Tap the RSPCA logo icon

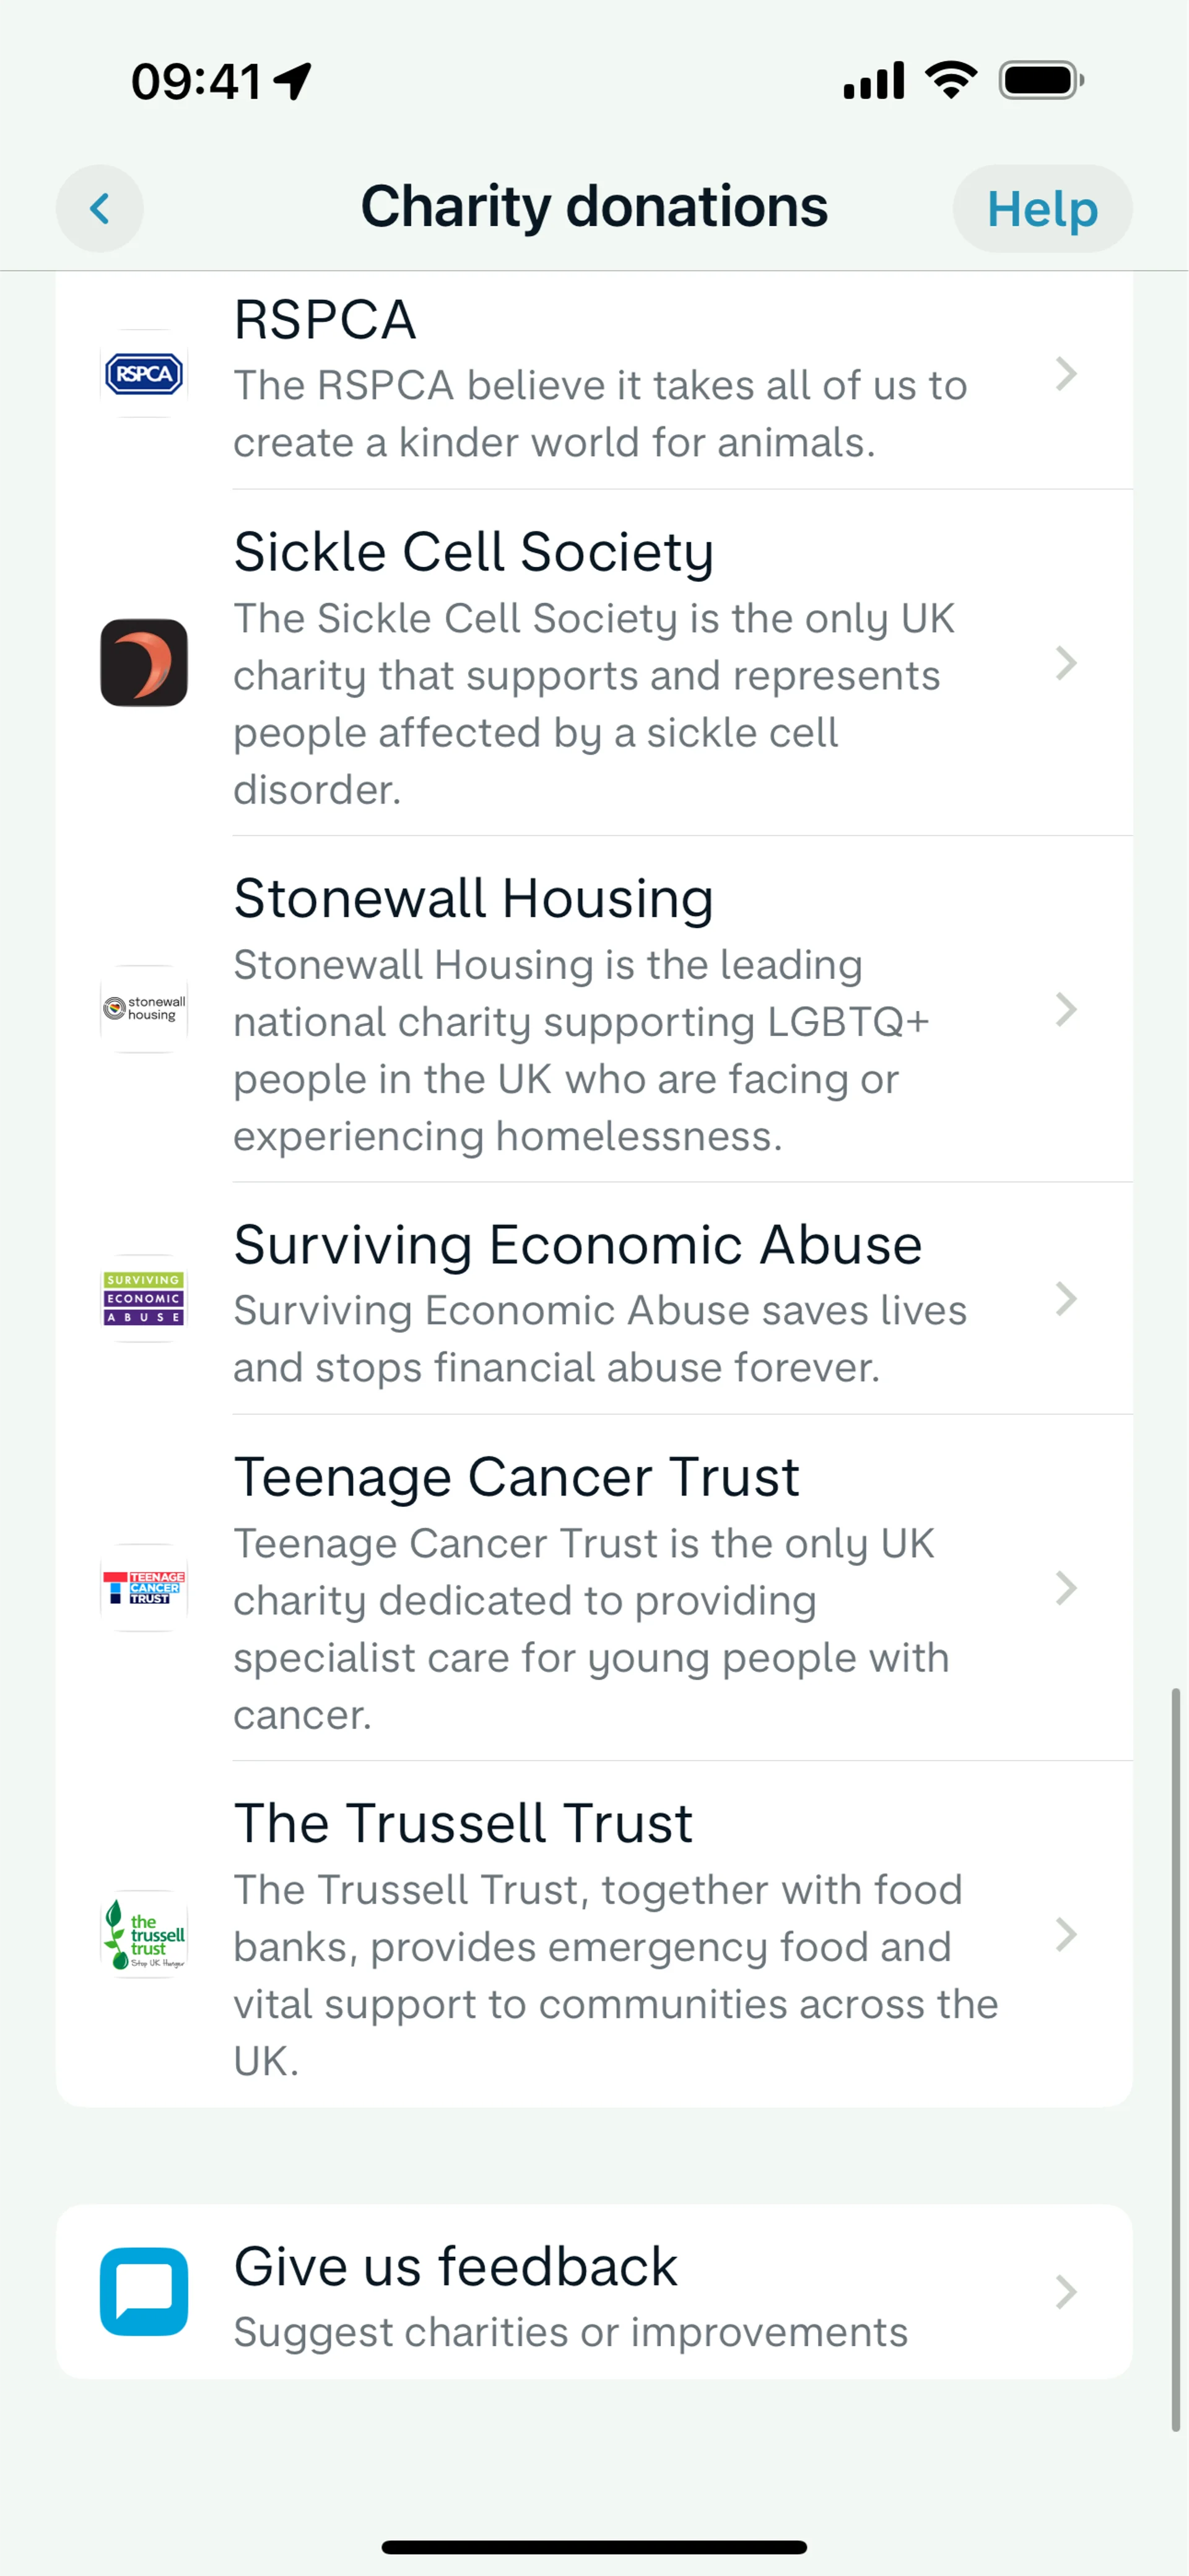click(144, 374)
